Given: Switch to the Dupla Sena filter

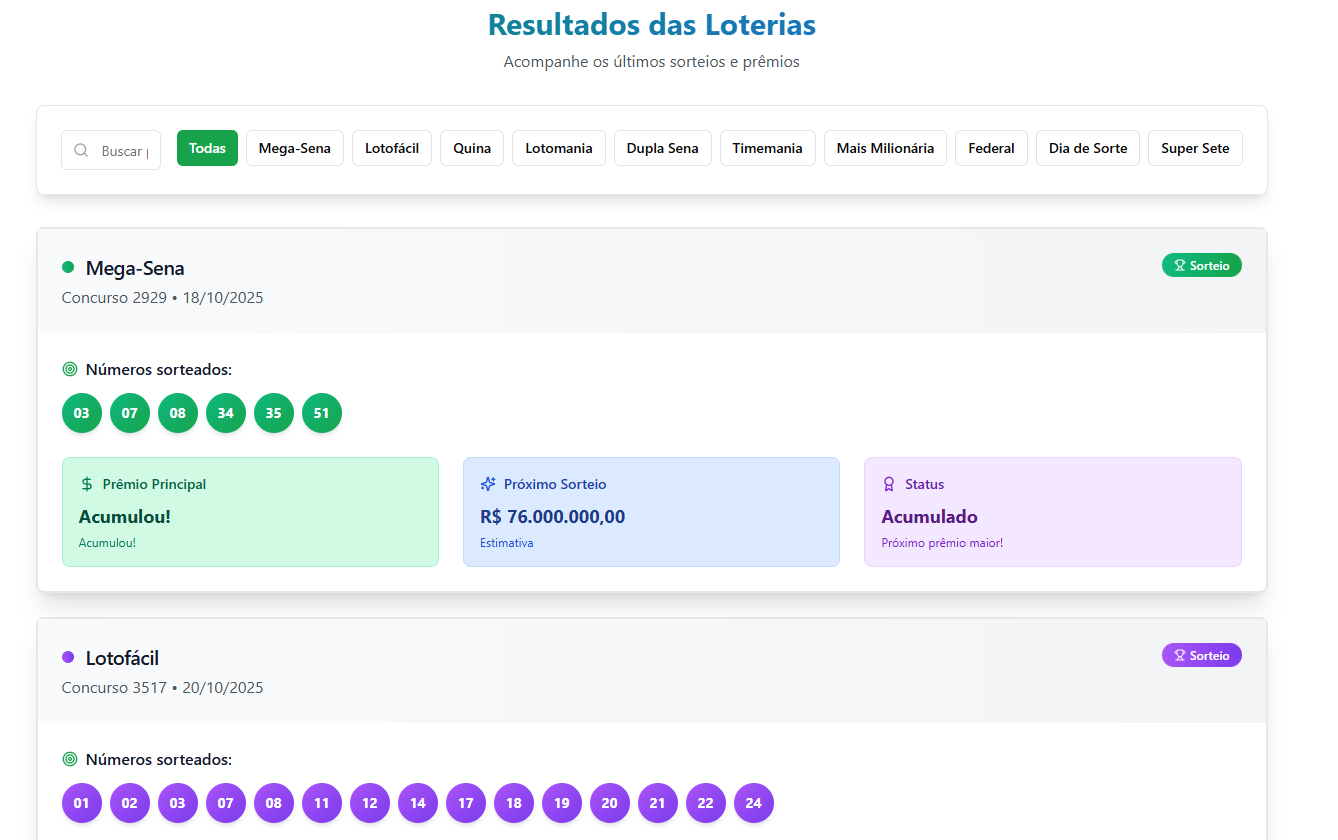Looking at the screenshot, I should click(663, 148).
